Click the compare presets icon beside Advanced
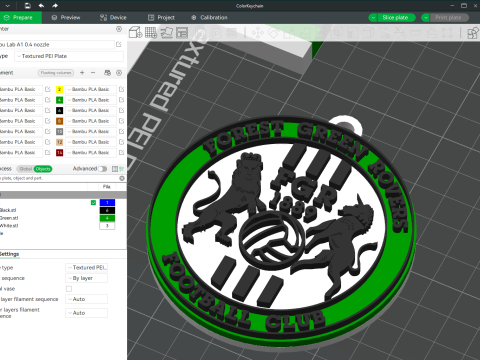The height and width of the screenshot is (360, 480). point(115,169)
